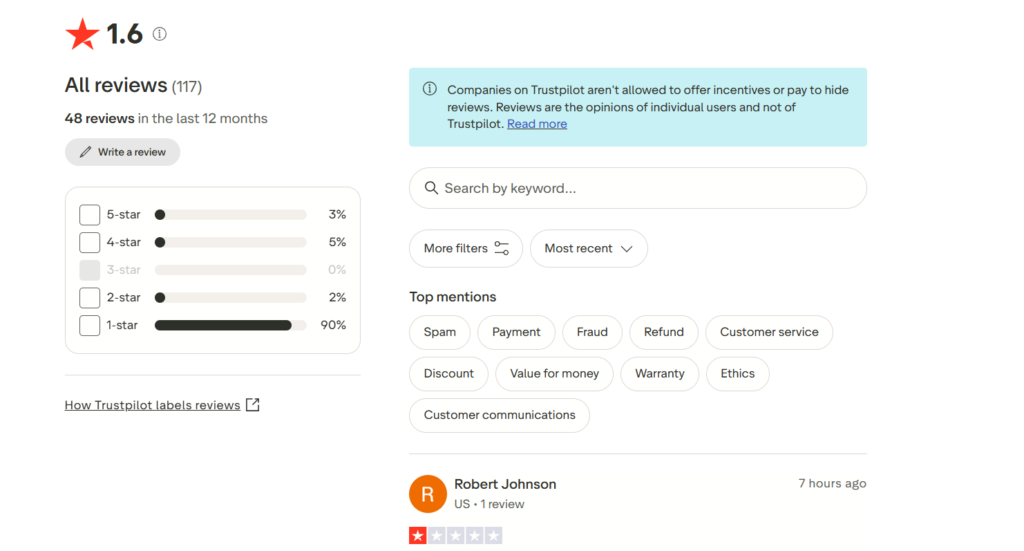Check the 5-star filter checkbox
This screenshot has height=551, width=1024.
coord(89,214)
